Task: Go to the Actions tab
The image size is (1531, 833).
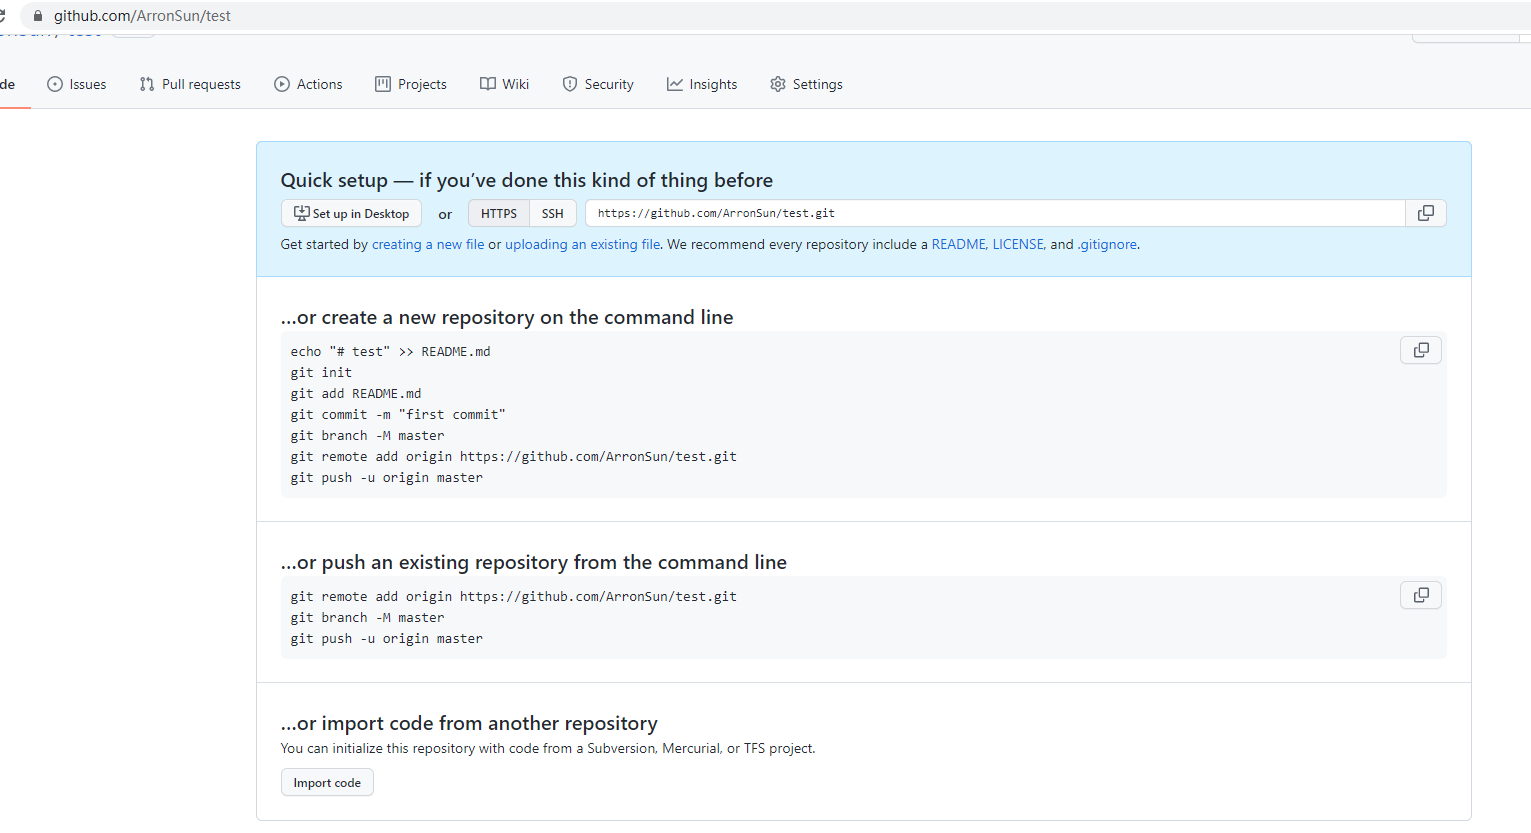Action: tap(308, 84)
